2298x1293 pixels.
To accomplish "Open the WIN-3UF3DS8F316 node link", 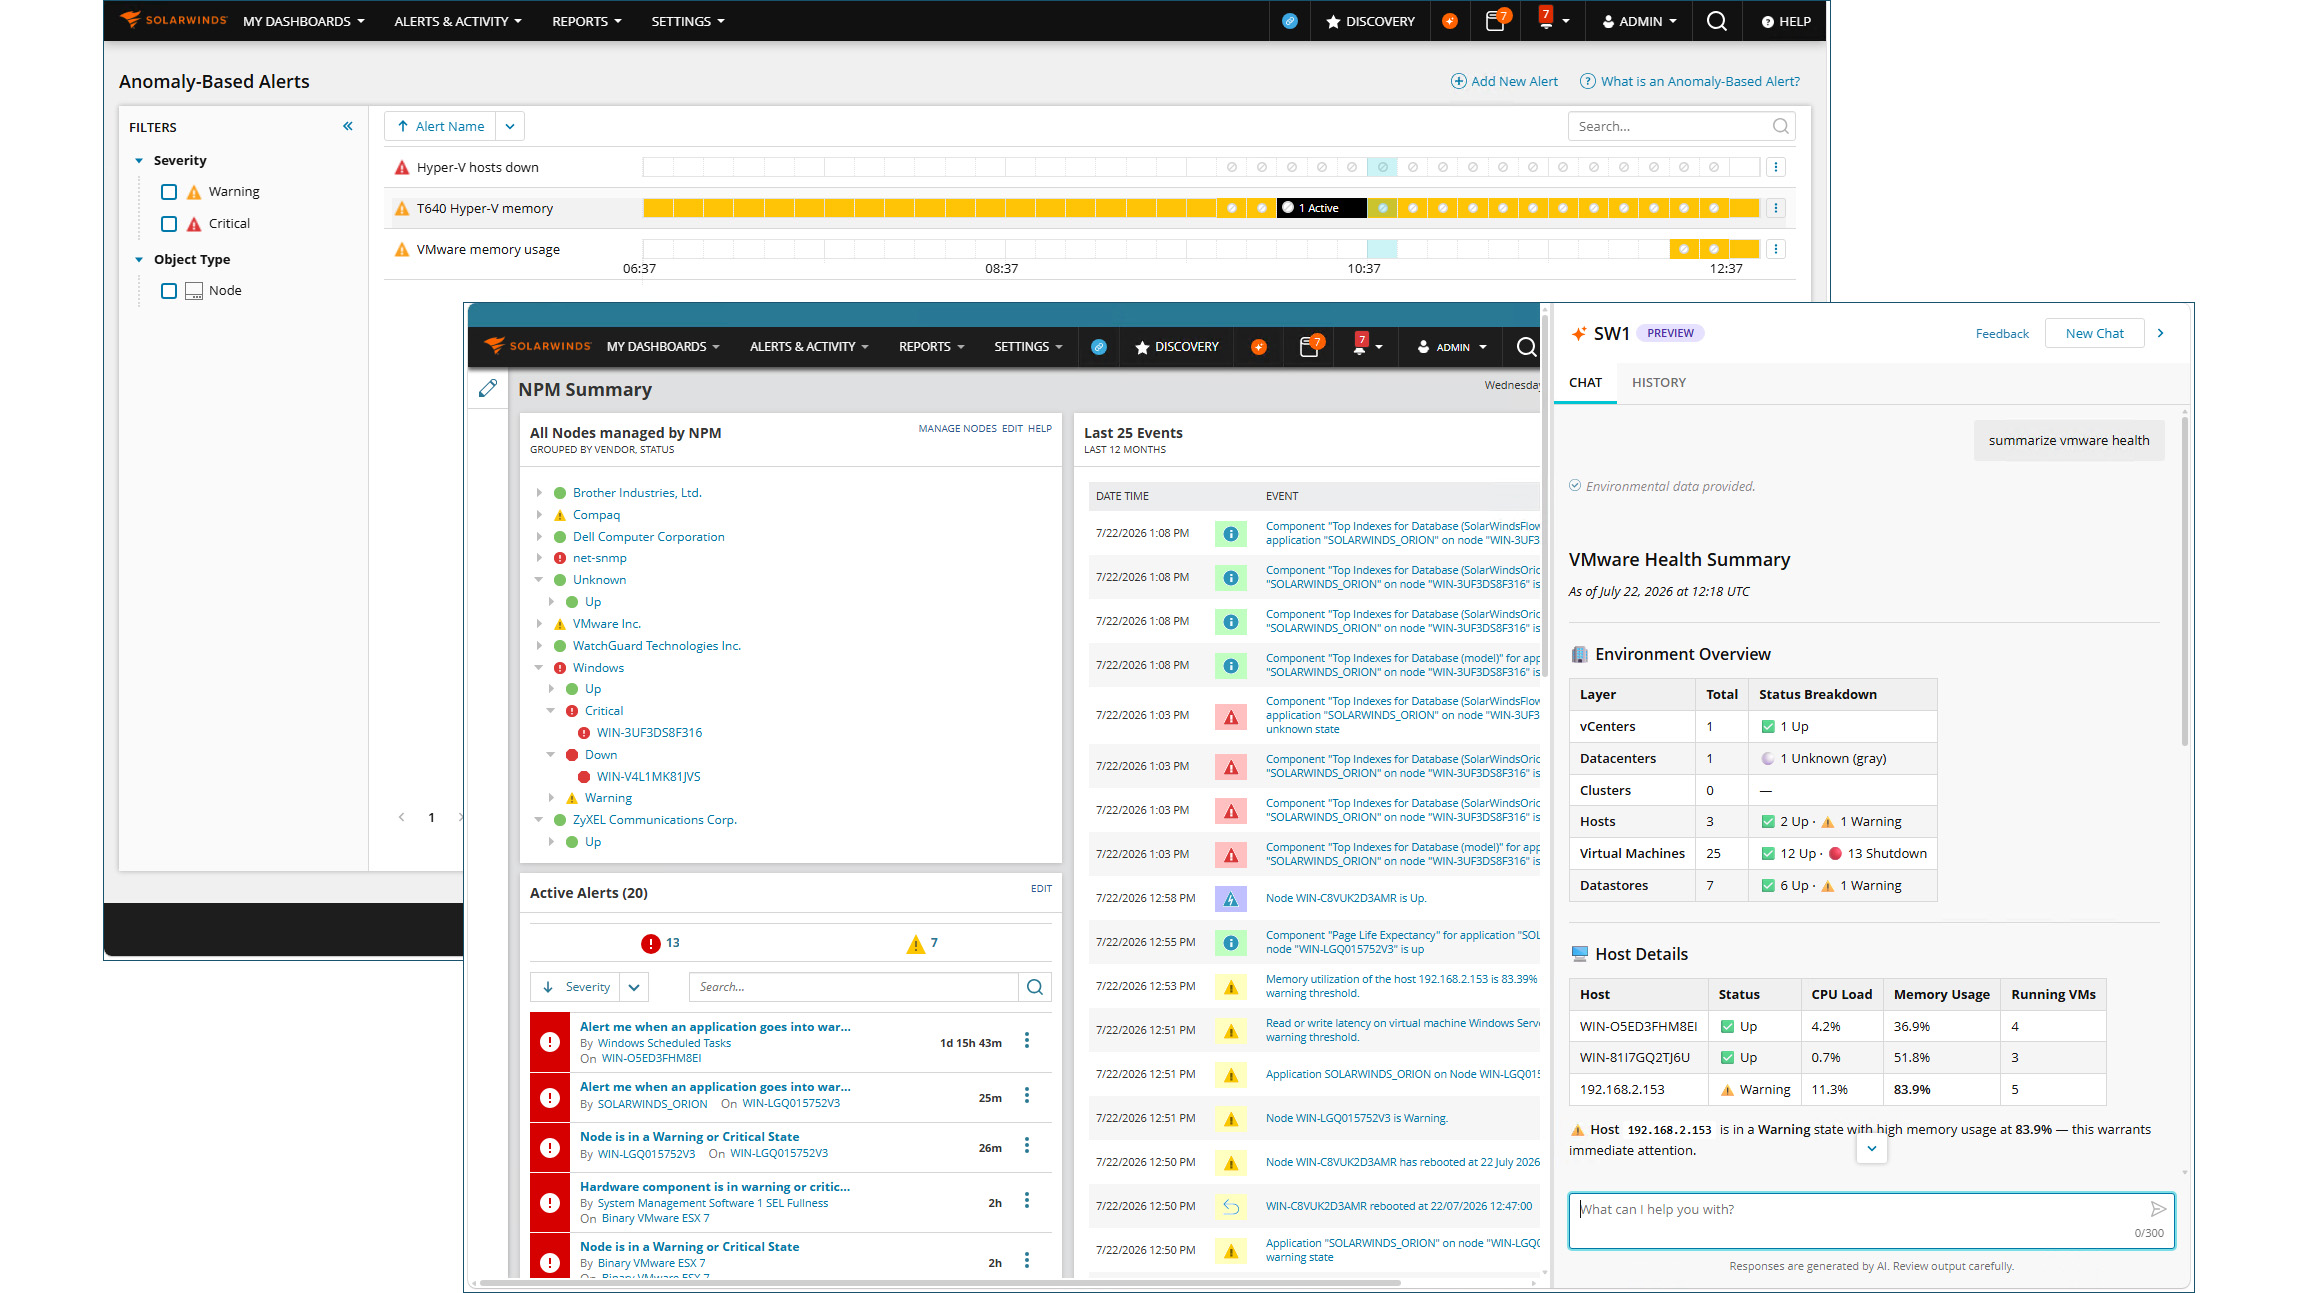I will [649, 733].
